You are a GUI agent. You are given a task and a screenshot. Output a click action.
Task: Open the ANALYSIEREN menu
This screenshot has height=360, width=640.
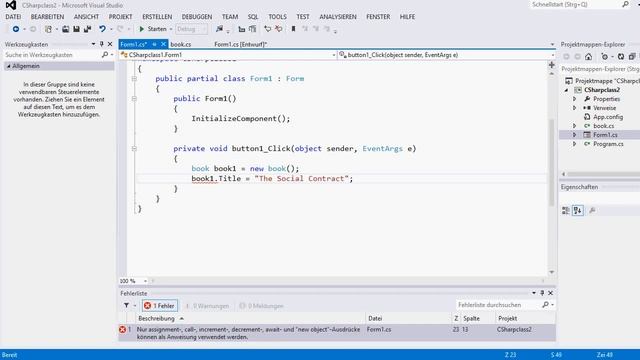click(x=338, y=17)
